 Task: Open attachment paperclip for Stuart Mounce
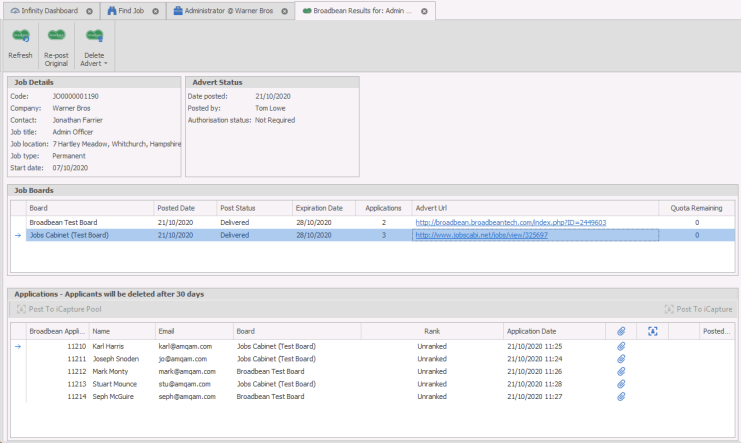(x=620, y=384)
